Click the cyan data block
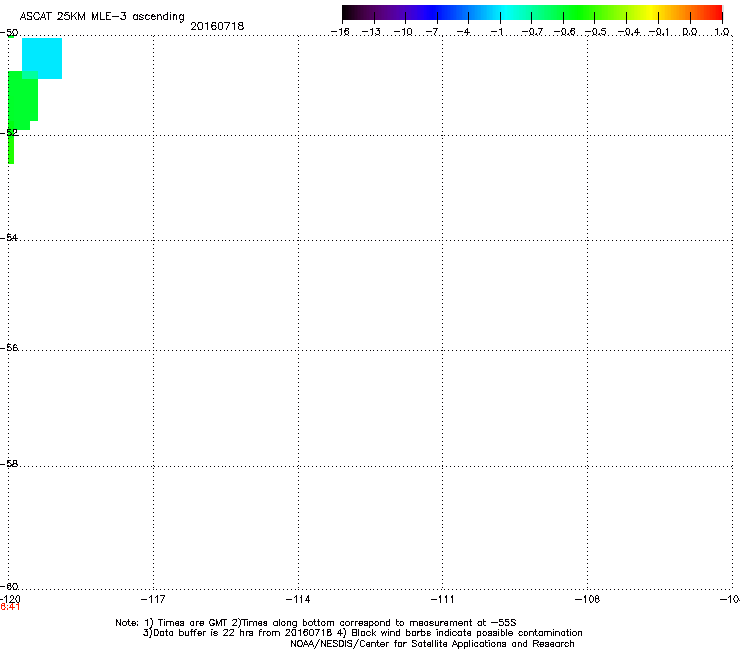The width and height of the screenshot is (740, 650). click(42, 58)
